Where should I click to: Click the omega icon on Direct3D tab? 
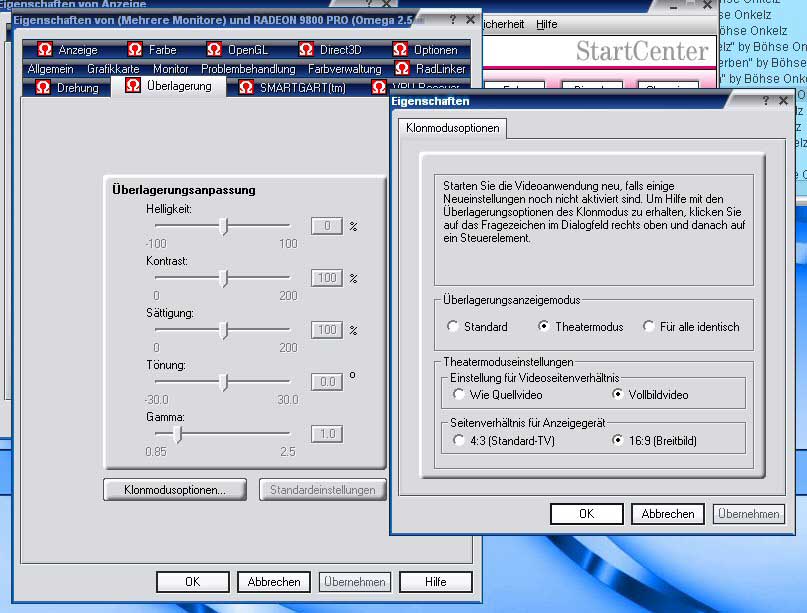click(x=306, y=49)
